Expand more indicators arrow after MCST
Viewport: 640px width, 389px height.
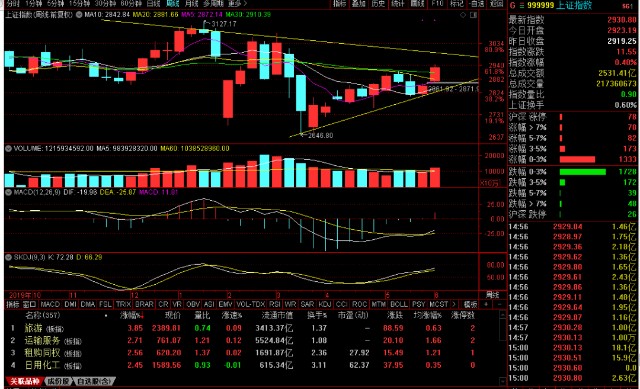click(453, 304)
